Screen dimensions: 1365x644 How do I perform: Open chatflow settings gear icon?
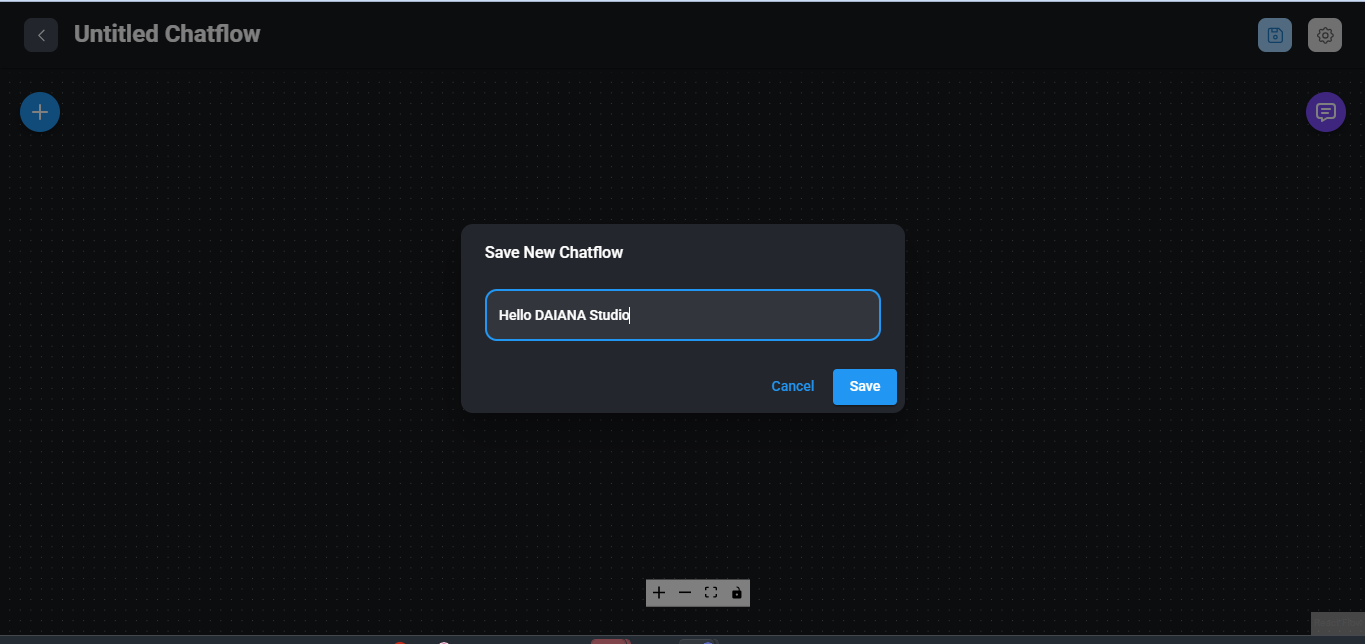1325,35
